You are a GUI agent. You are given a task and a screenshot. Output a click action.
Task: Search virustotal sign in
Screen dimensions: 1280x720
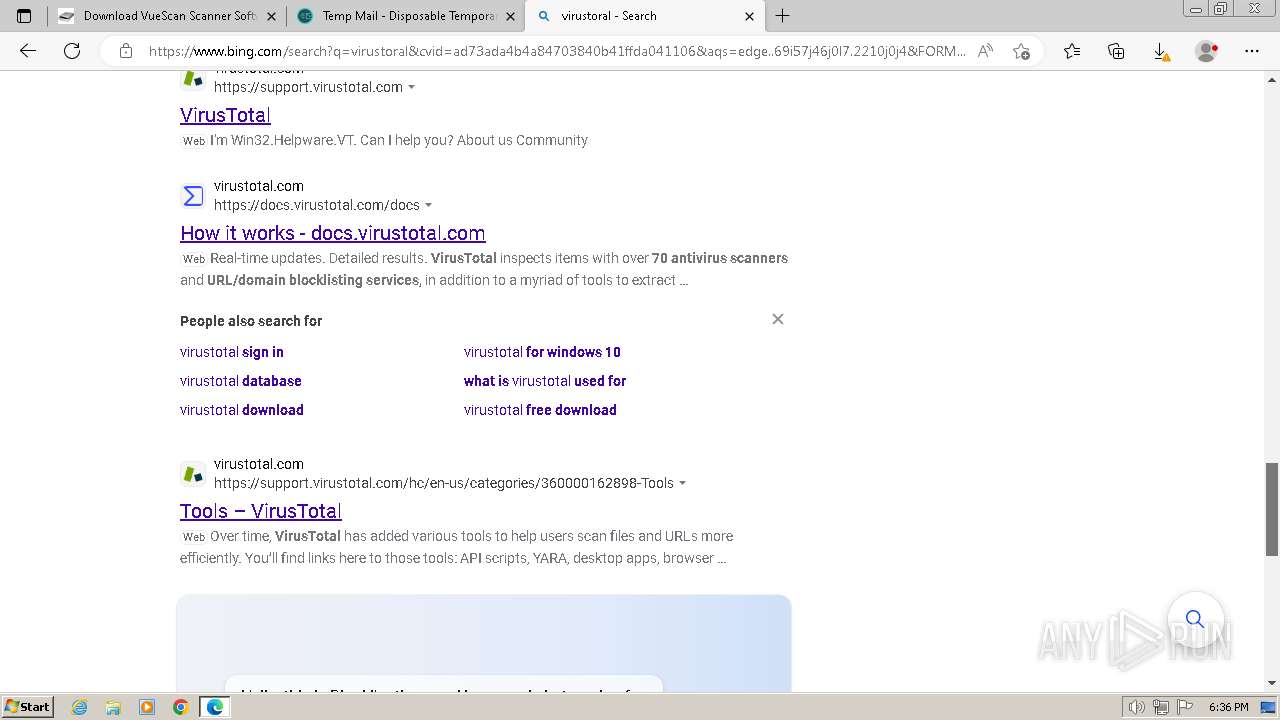[x=232, y=352]
